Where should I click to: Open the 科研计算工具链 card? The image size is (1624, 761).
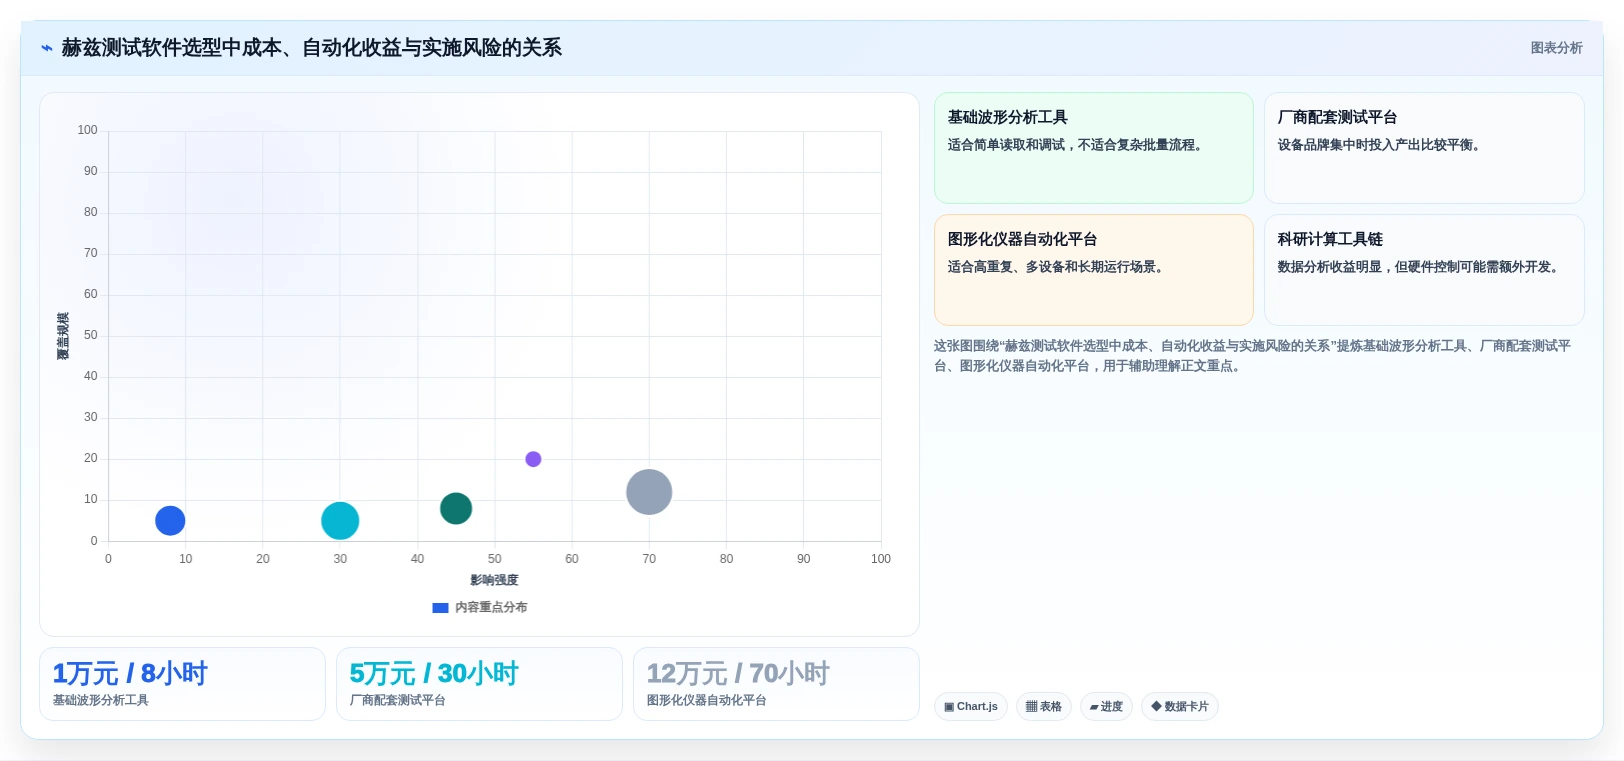(1424, 270)
